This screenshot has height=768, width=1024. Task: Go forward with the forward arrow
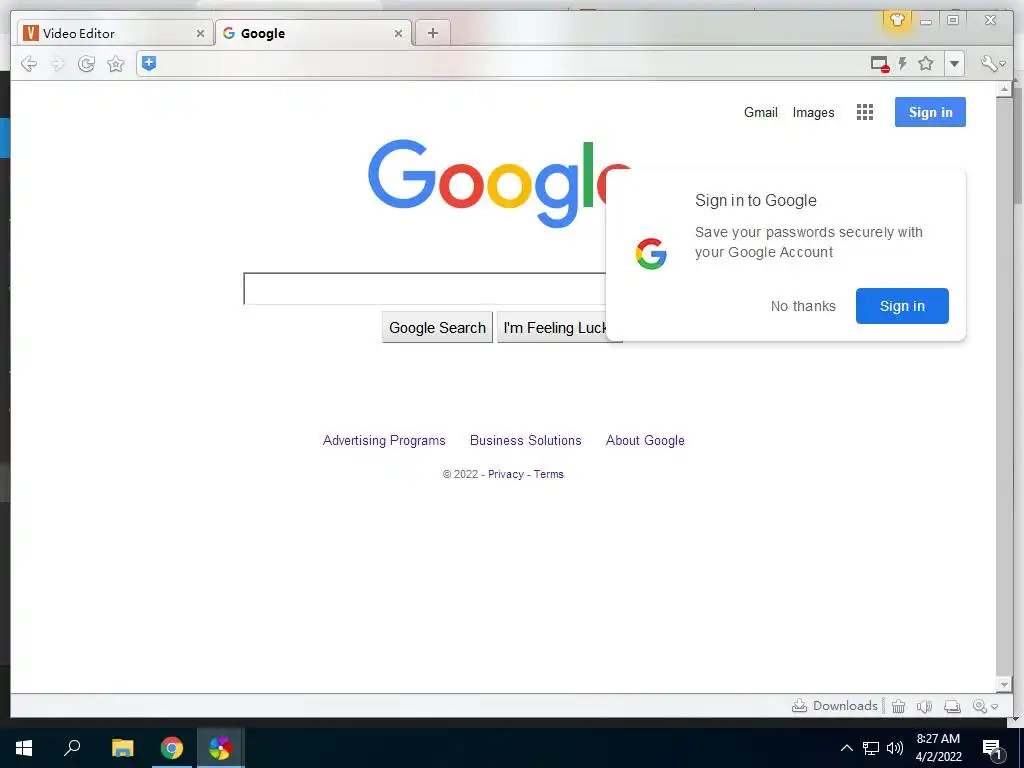pos(57,63)
